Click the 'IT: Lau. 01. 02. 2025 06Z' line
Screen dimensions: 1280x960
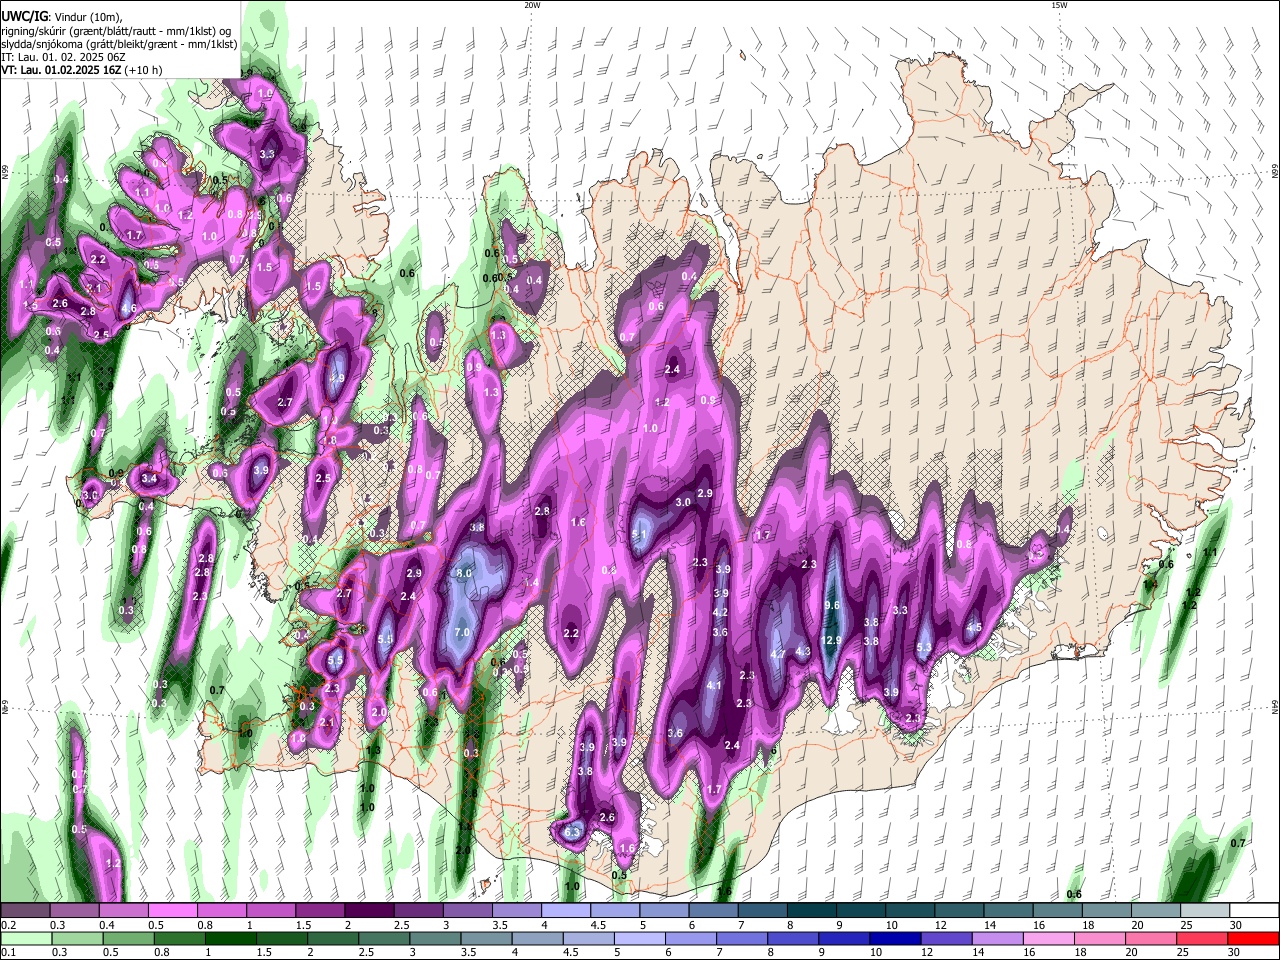coord(64,58)
